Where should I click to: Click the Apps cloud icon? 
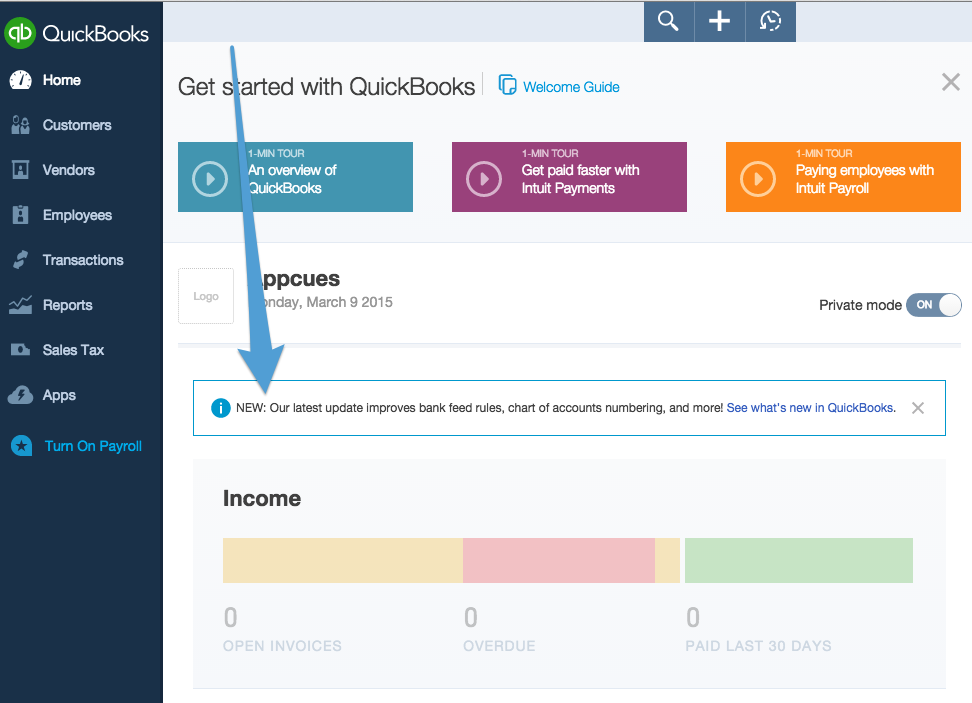(20, 395)
